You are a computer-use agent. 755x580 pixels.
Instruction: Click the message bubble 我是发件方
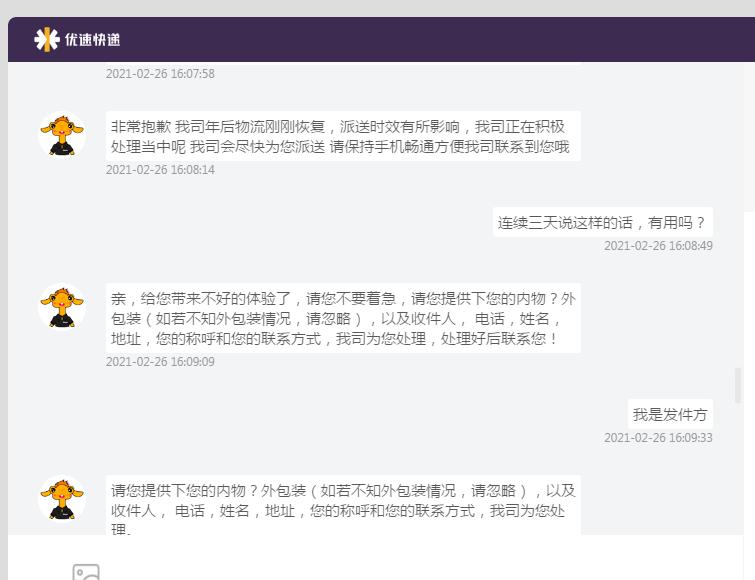coord(670,414)
